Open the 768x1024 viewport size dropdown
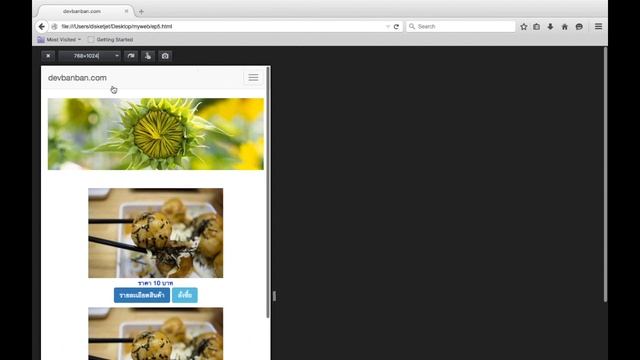The image size is (640, 360). [89, 56]
